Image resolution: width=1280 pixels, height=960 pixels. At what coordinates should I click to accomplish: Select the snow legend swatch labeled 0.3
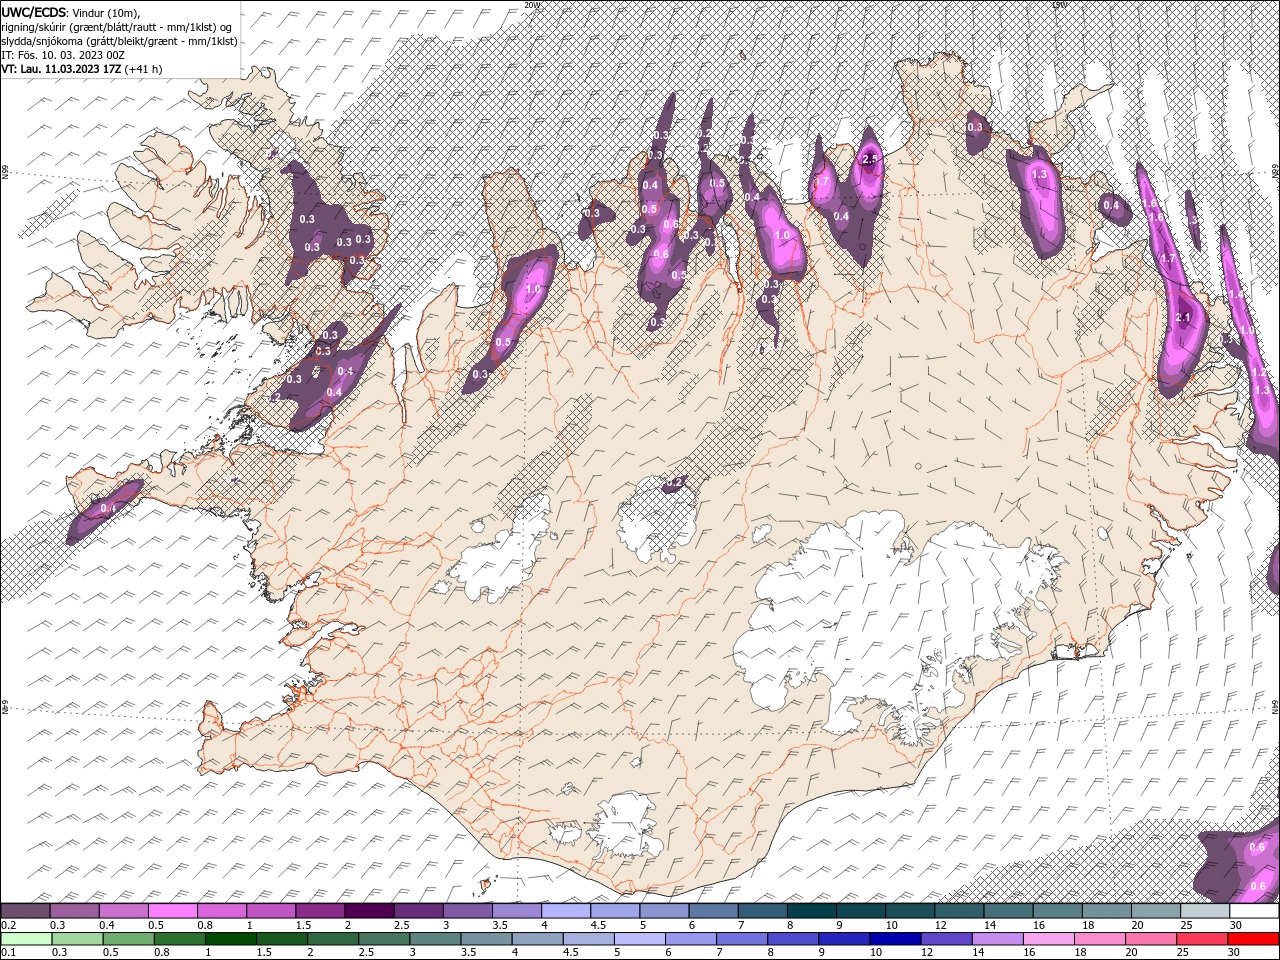74,911
